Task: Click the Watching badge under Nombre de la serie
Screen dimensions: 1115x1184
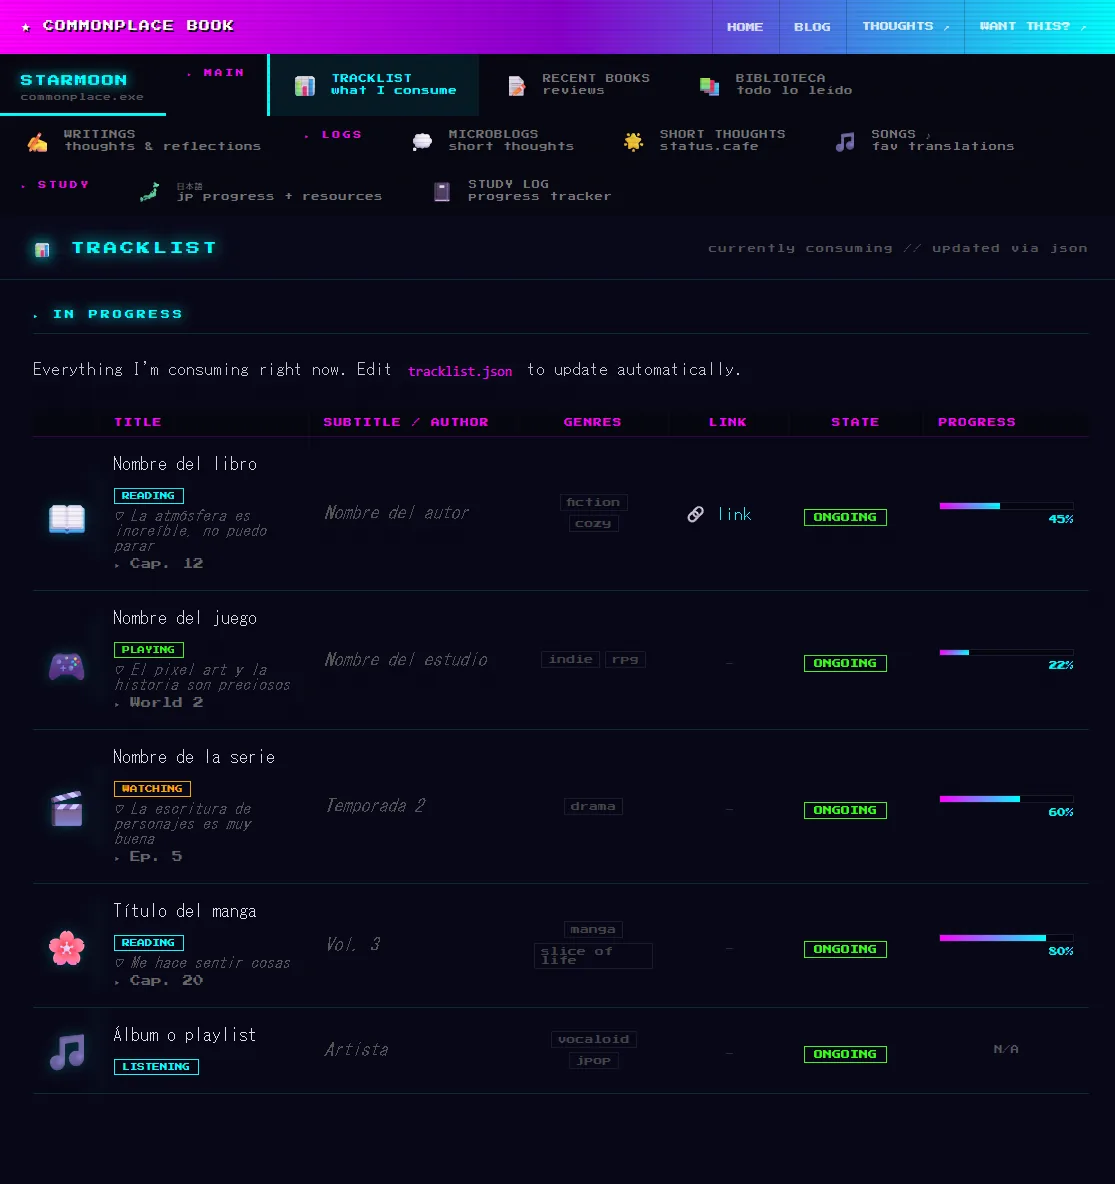Action: pos(152,788)
